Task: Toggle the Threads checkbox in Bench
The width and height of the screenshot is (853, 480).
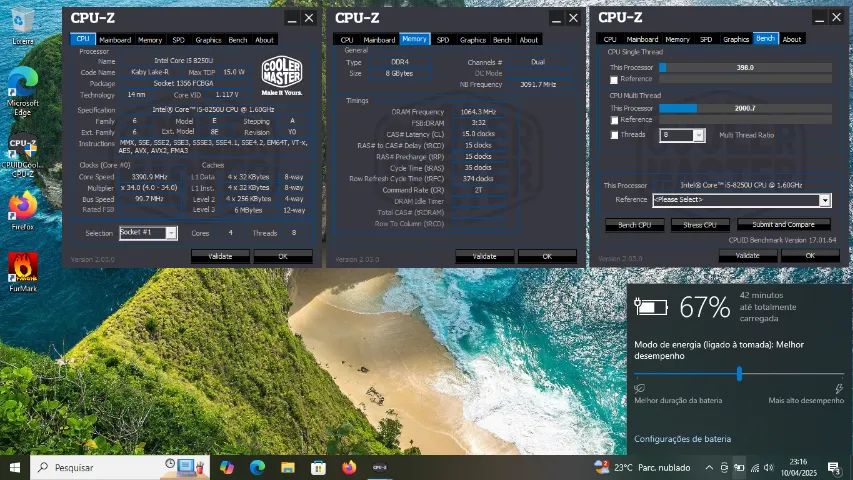Action: click(x=614, y=135)
